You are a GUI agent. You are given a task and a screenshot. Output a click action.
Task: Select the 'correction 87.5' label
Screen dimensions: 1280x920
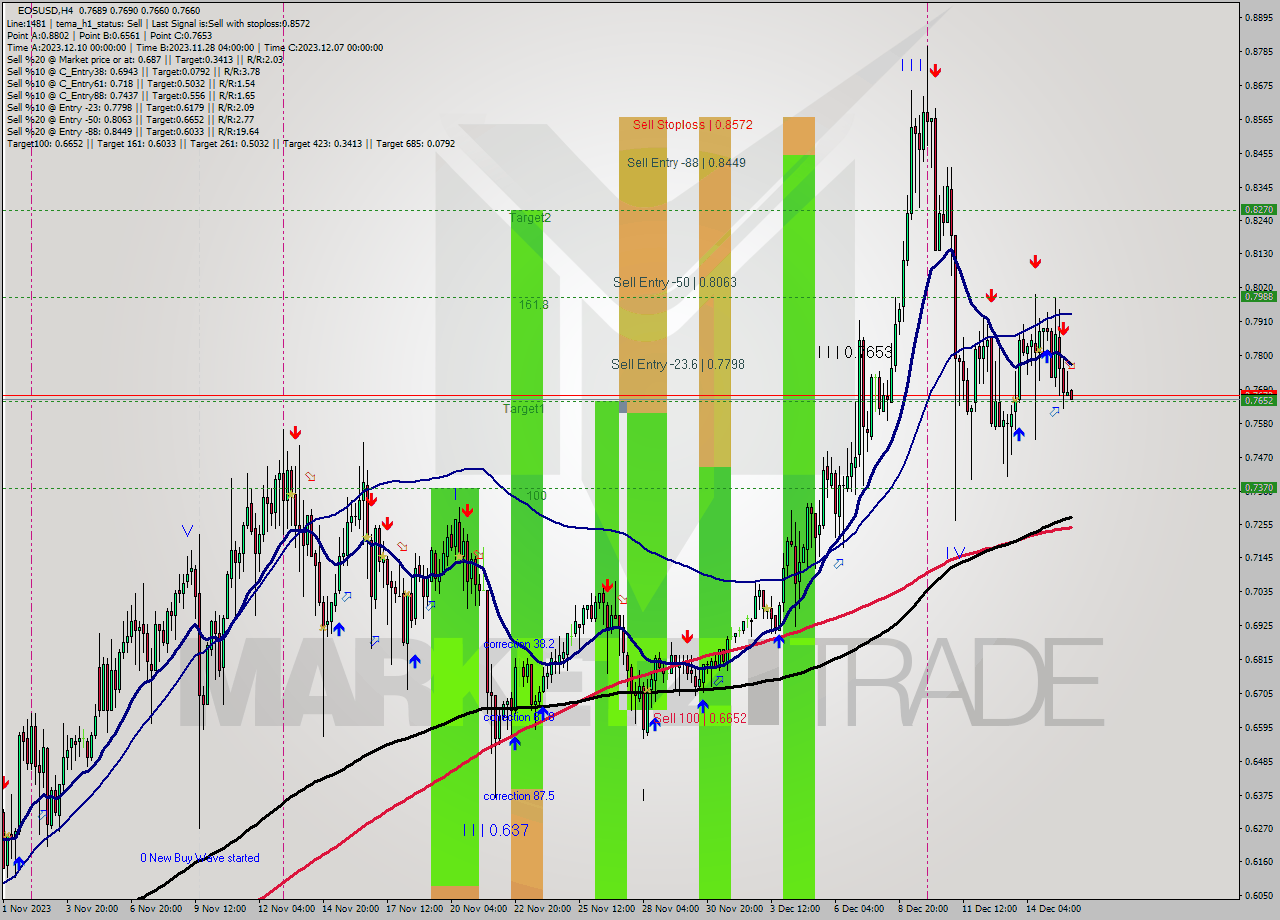coord(518,796)
